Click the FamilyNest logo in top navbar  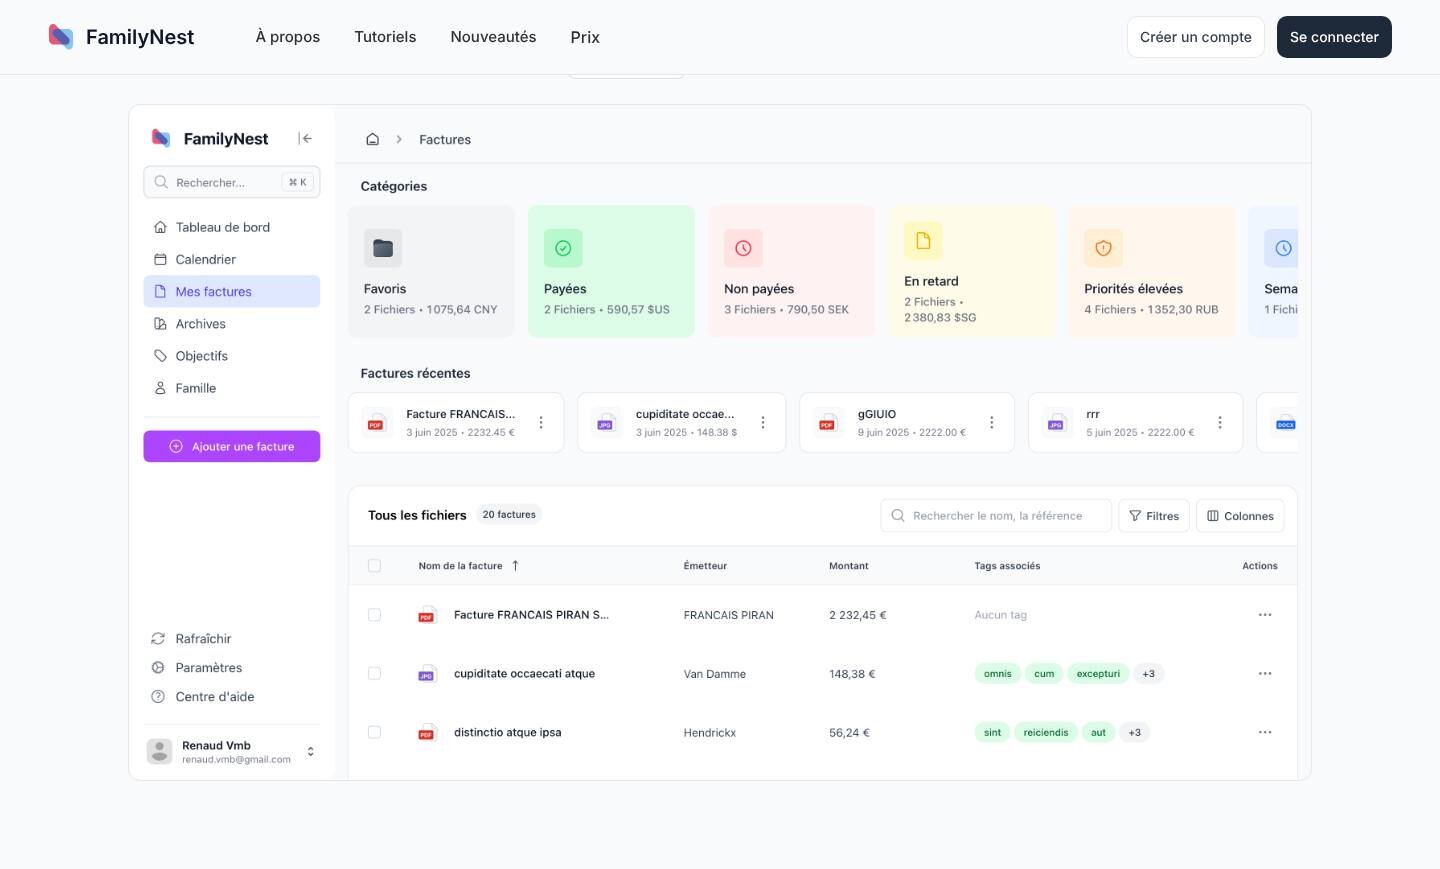coord(121,37)
